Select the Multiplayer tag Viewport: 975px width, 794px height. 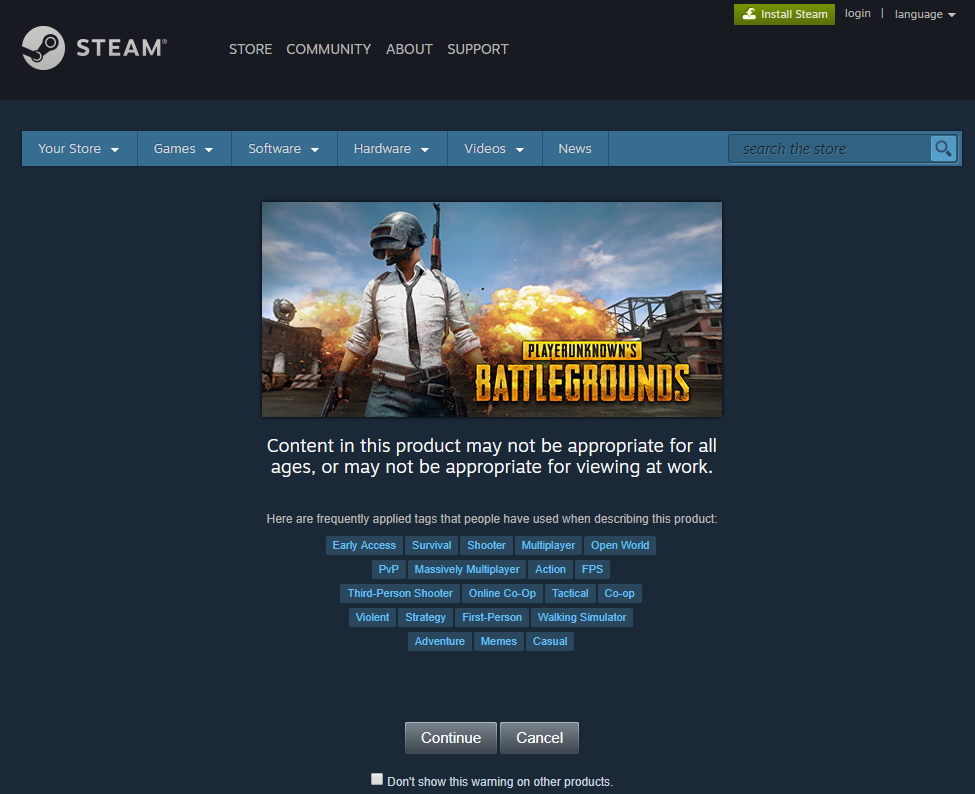click(548, 545)
